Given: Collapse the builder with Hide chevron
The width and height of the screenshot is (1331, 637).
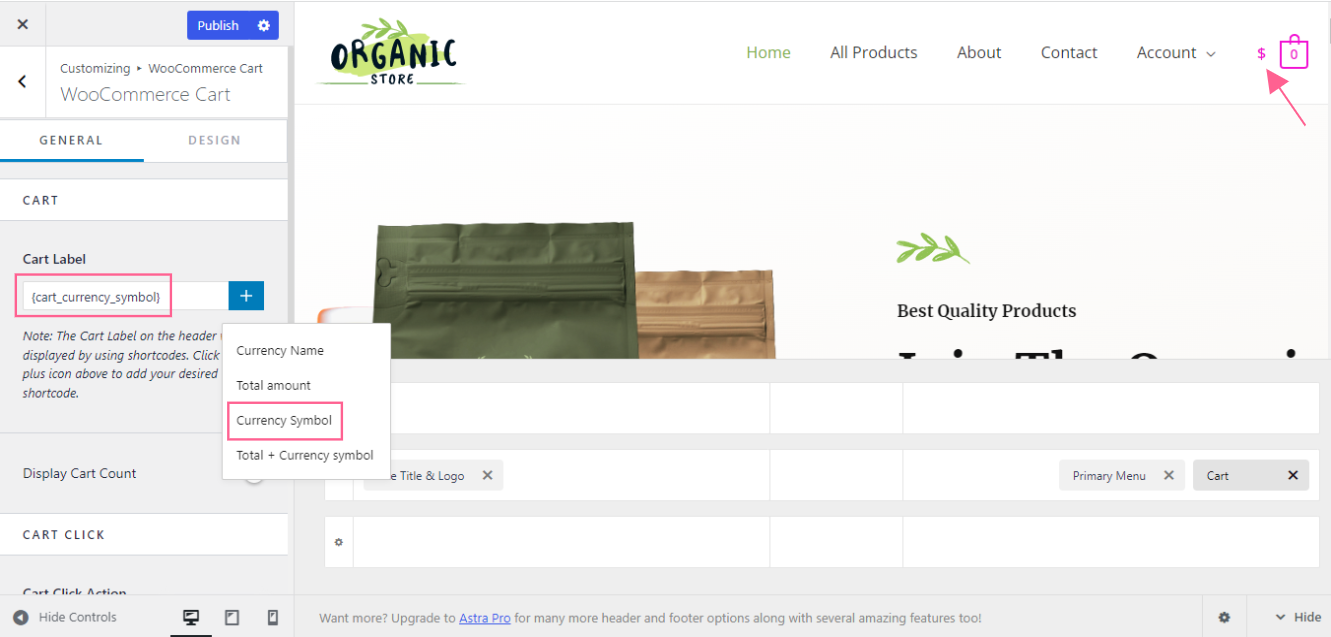Looking at the screenshot, I should [1297, 618].
